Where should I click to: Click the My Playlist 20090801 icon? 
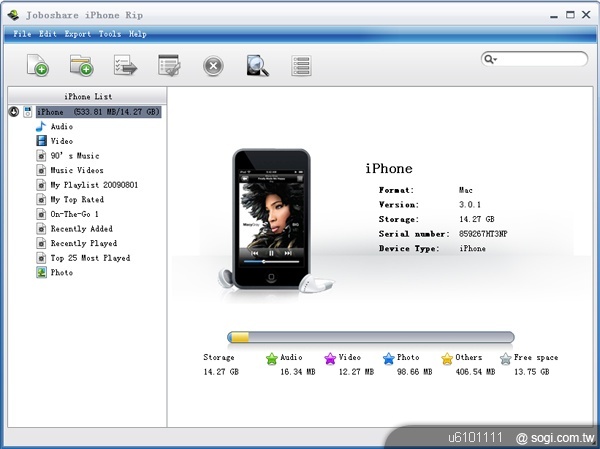(x=41, y=185)
